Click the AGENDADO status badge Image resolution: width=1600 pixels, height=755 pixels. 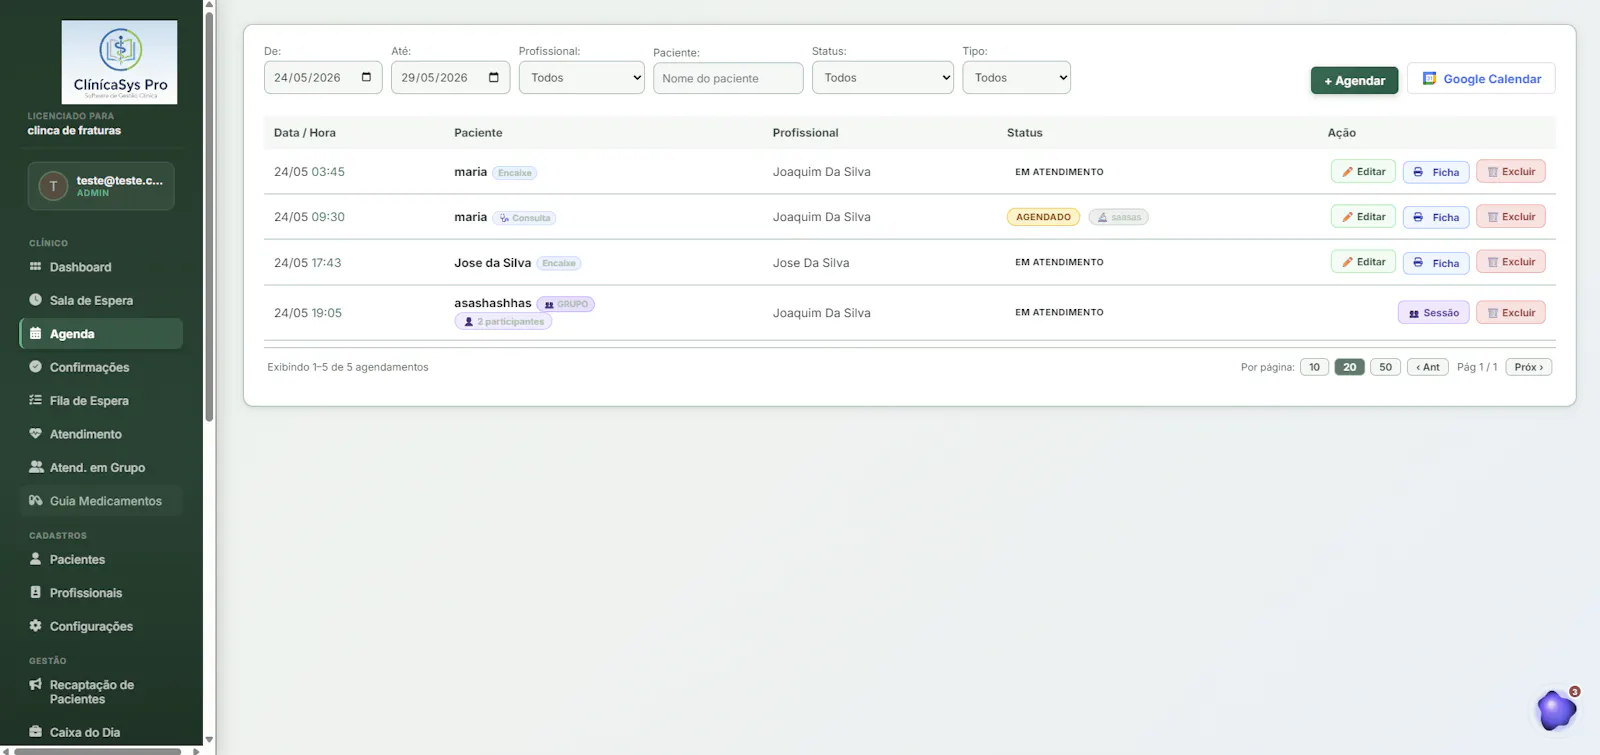1043,217
